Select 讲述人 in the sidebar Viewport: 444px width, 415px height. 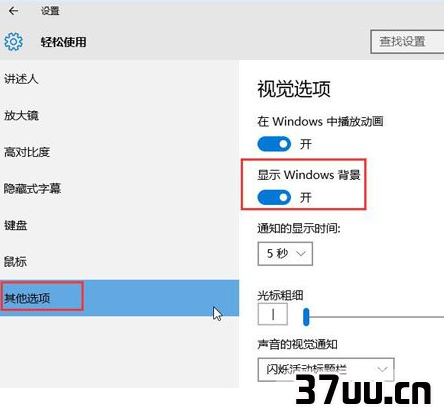[21, 79]
